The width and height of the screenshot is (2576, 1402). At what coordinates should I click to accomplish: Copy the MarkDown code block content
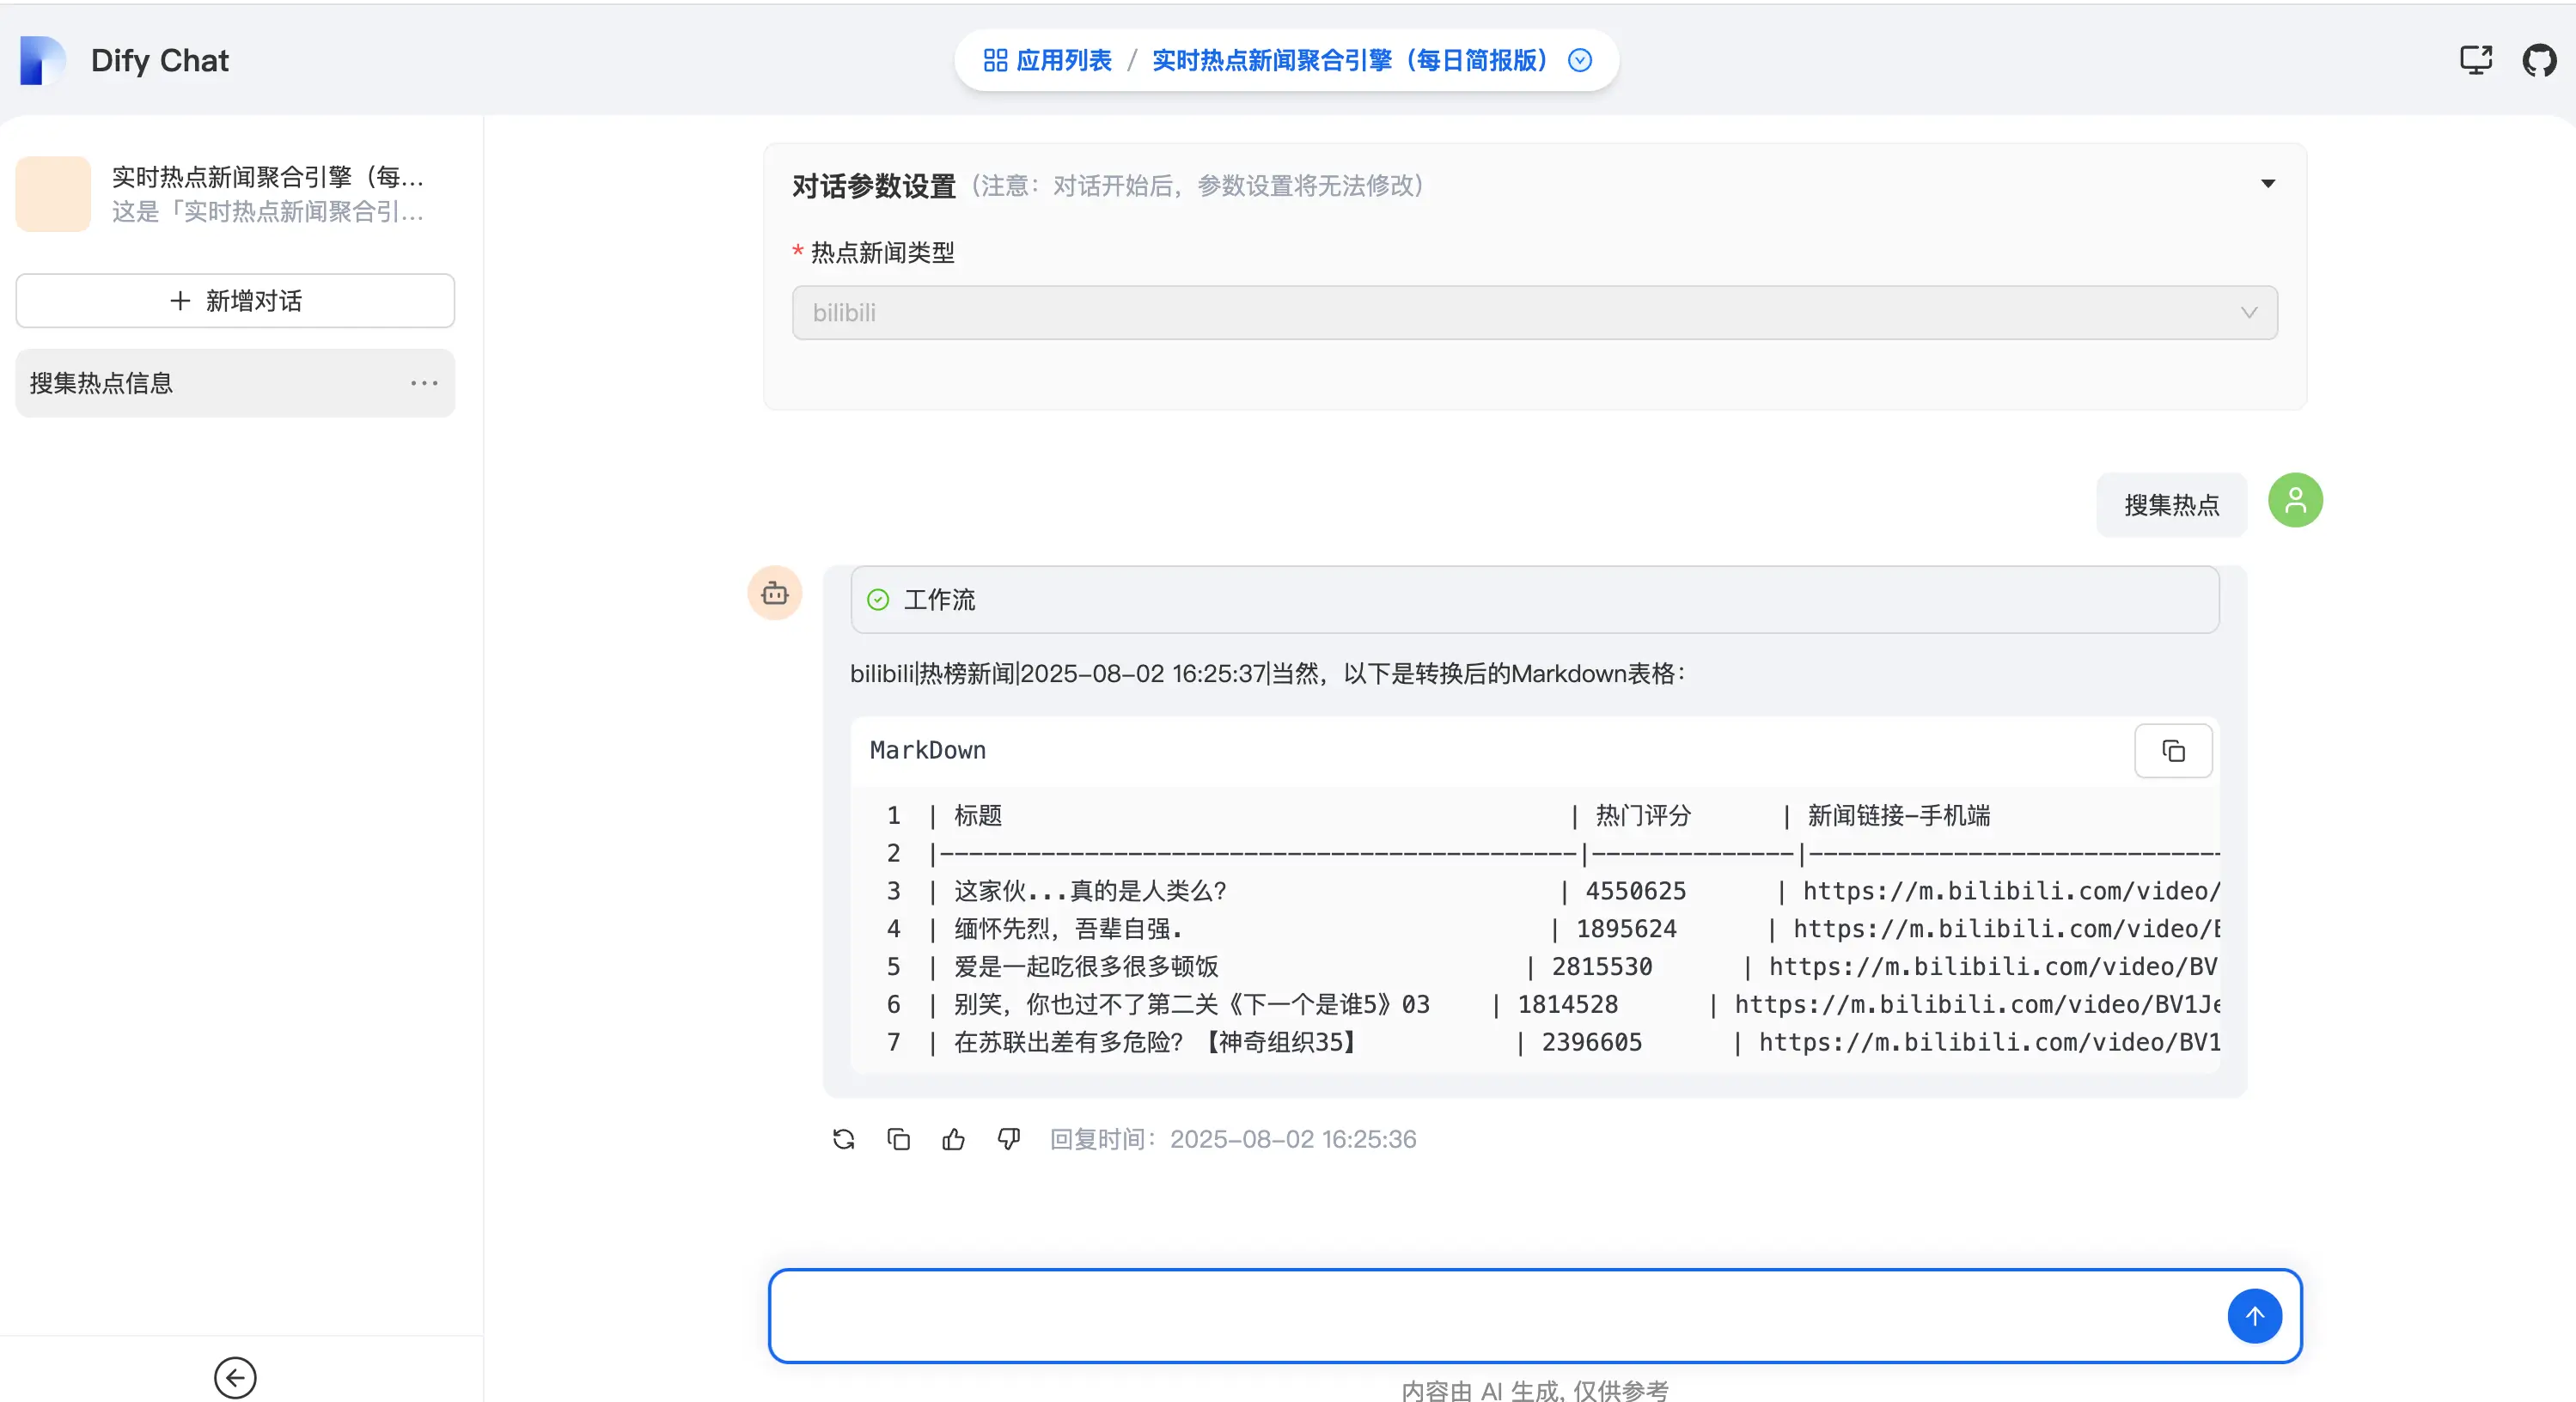click(2172, 751)
